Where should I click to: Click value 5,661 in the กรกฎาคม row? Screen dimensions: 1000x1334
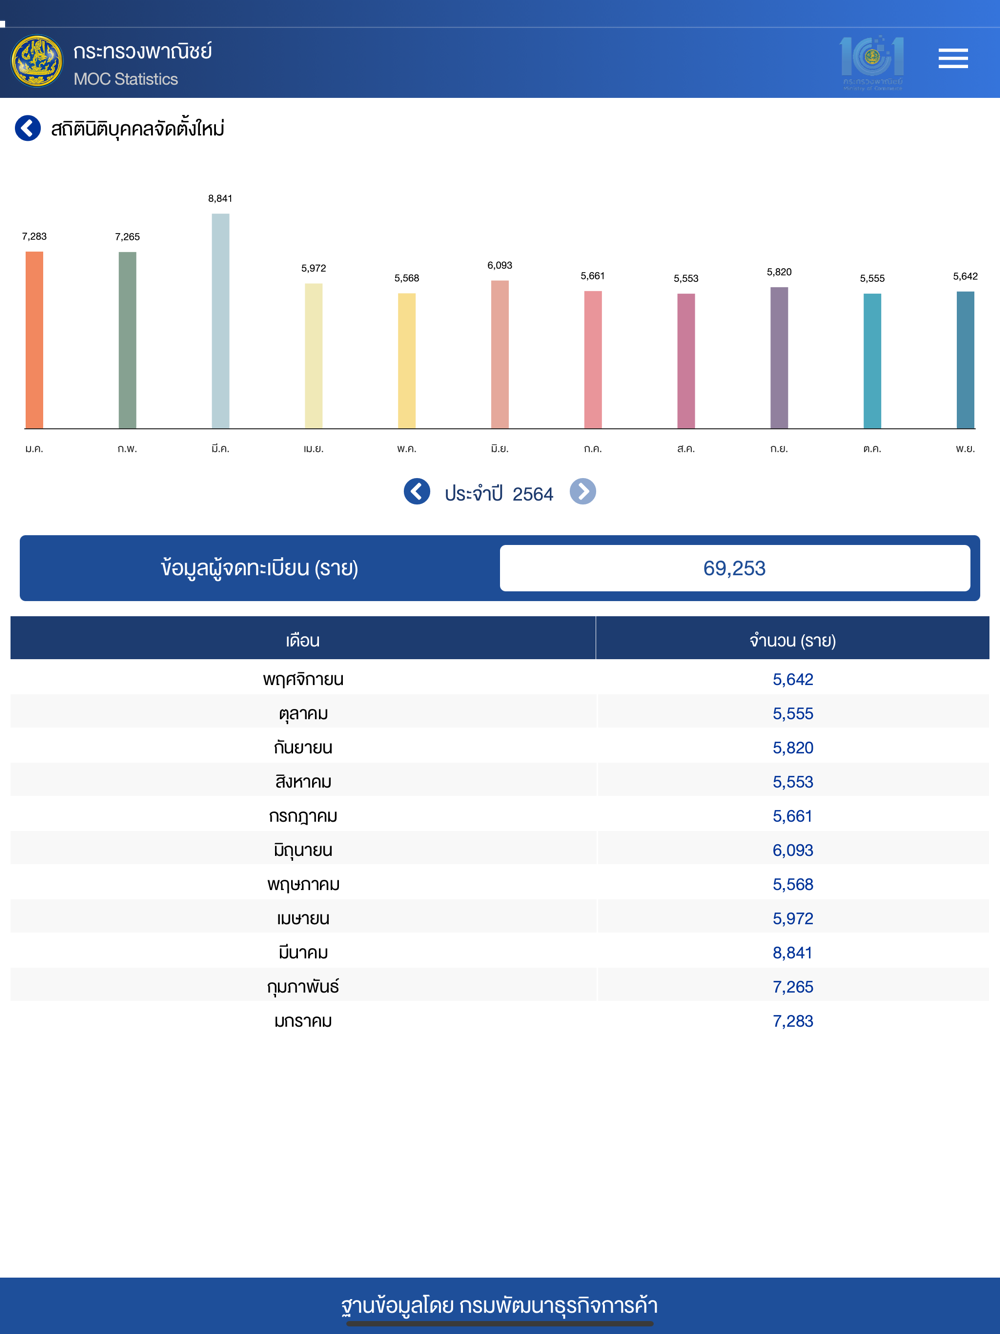coord(793,815)
